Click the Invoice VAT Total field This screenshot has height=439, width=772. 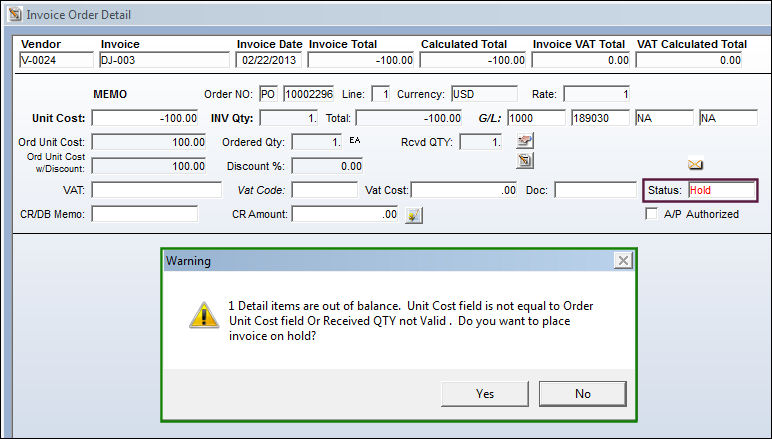coord(580,60)
